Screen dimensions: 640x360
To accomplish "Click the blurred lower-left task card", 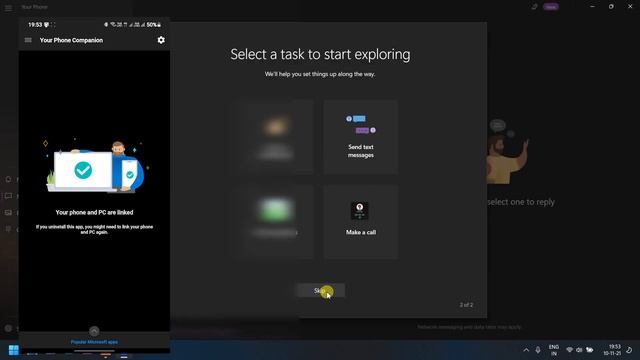I will click(276, 222).
